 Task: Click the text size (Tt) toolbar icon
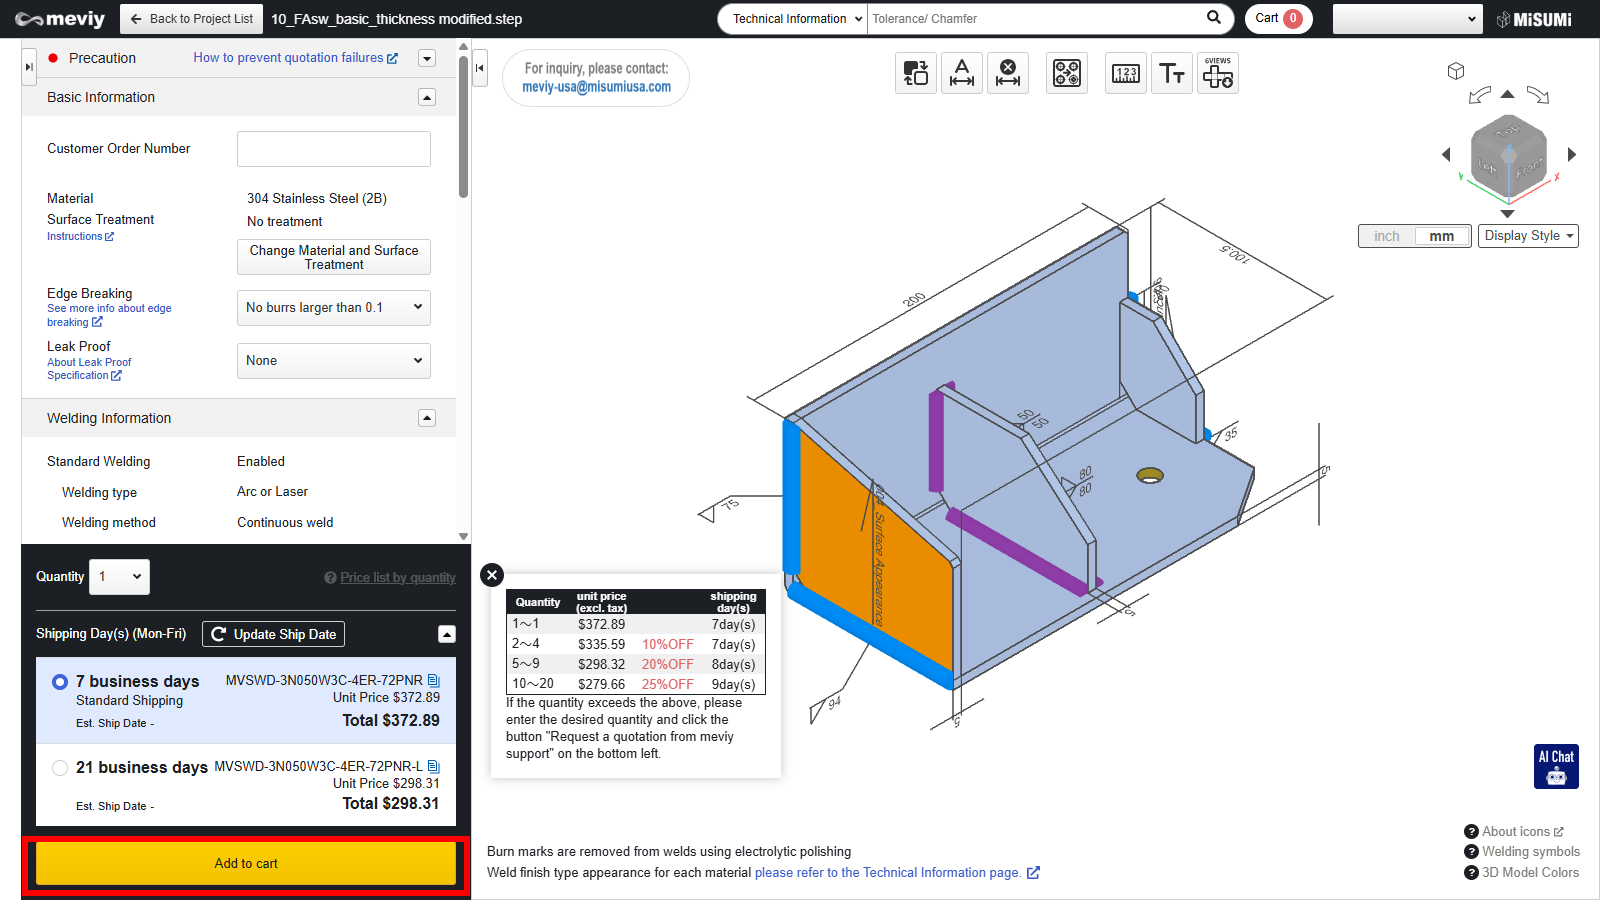coord(1171,73)
